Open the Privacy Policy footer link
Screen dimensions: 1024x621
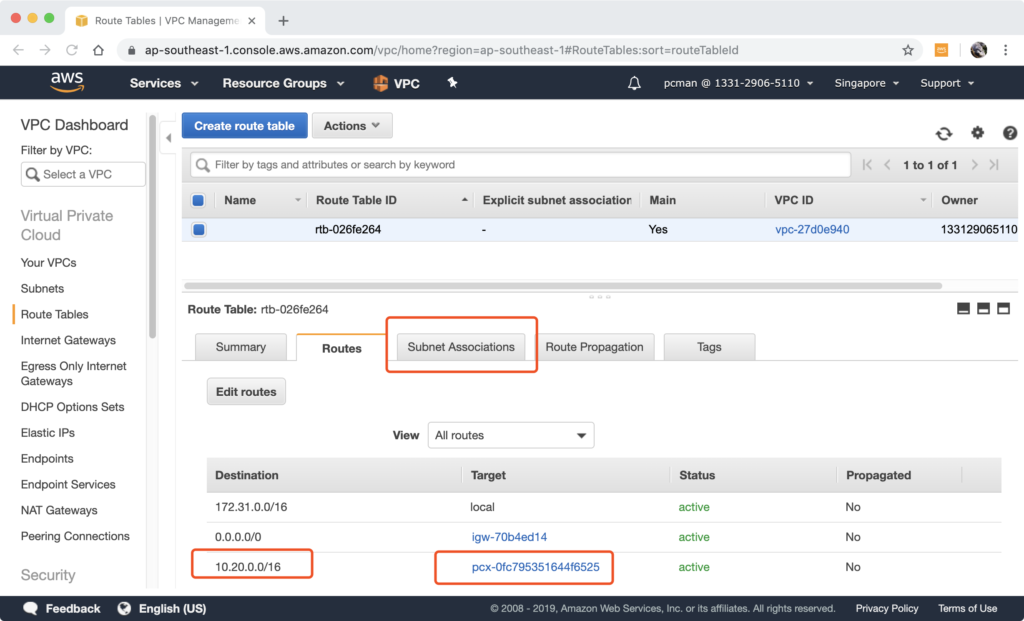pyautogui.click(x=887, y=609)
